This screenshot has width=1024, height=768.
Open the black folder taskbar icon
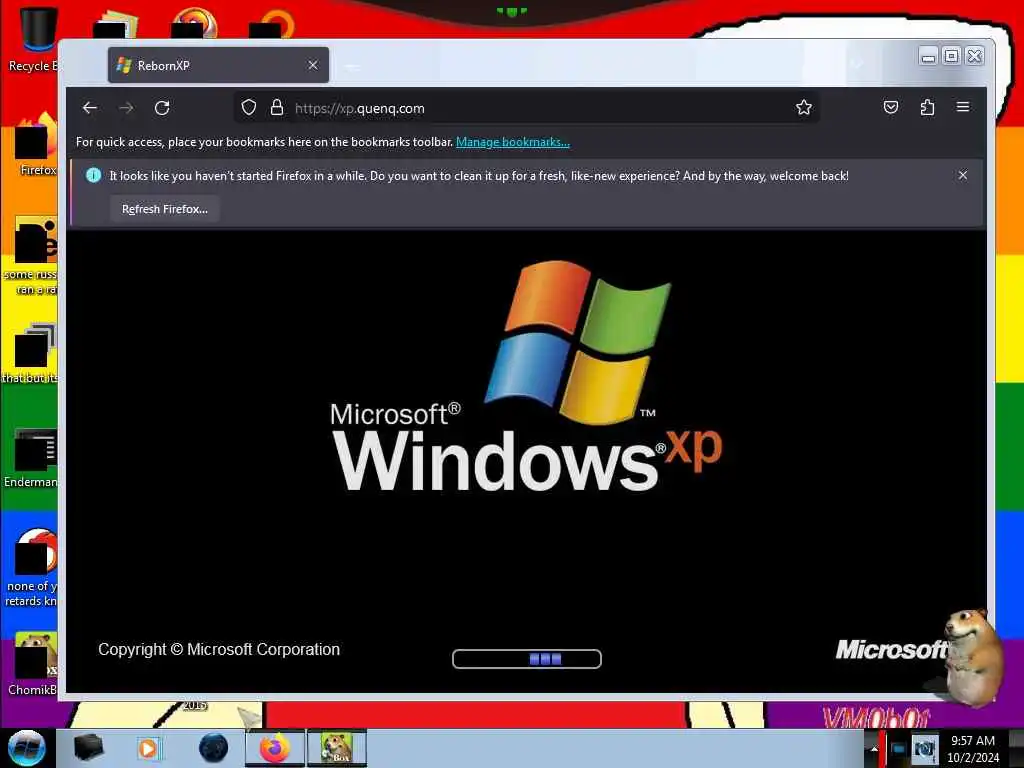click(88, 748)
